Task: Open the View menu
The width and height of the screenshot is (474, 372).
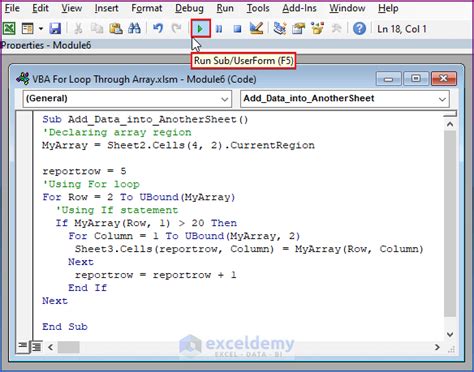Action: click(71, 8)
